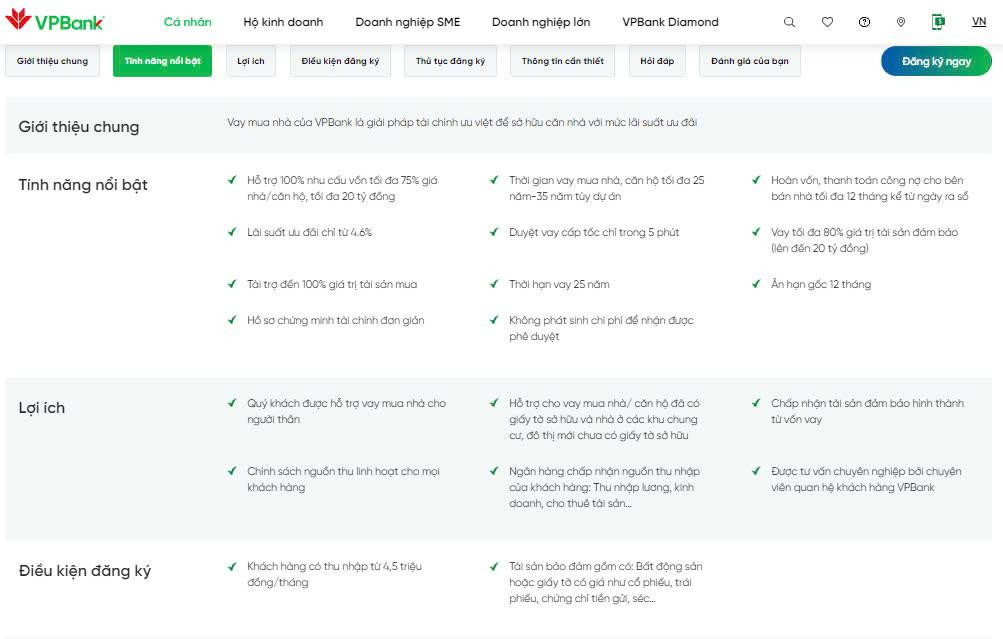
Task: Open the search magnifier icon
Action: coord(789,22)
